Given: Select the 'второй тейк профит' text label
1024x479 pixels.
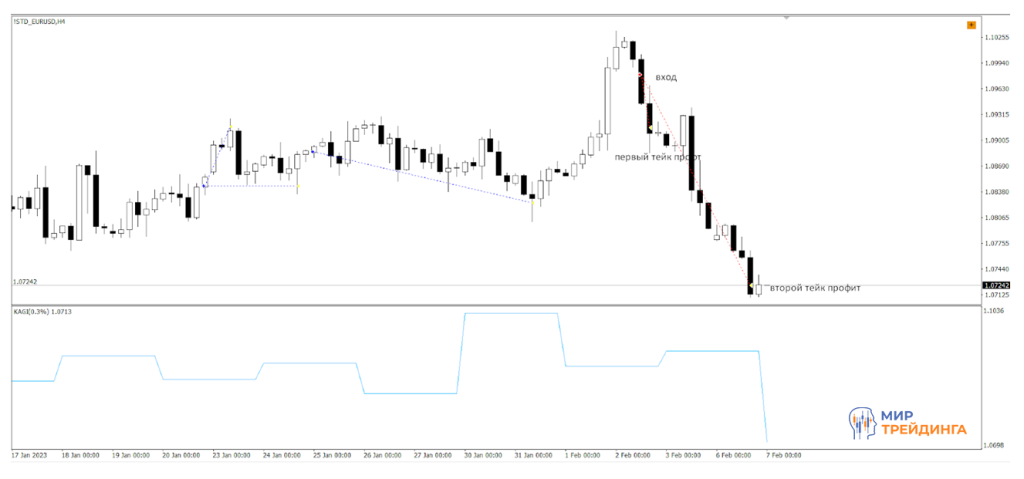Looking at the screenshot, I should point(815,288).
